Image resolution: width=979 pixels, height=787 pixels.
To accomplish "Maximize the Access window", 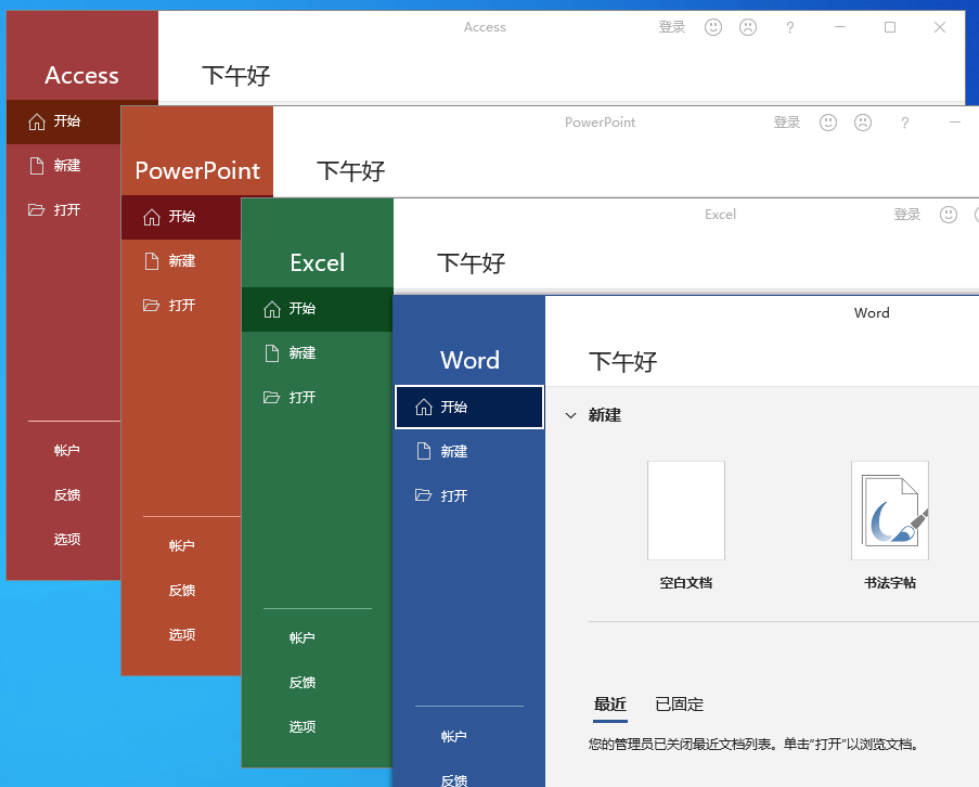I will point(890,27).
